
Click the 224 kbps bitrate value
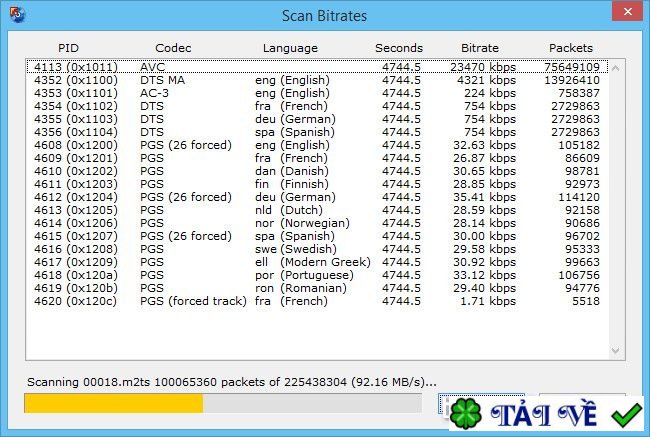(490, 93)
